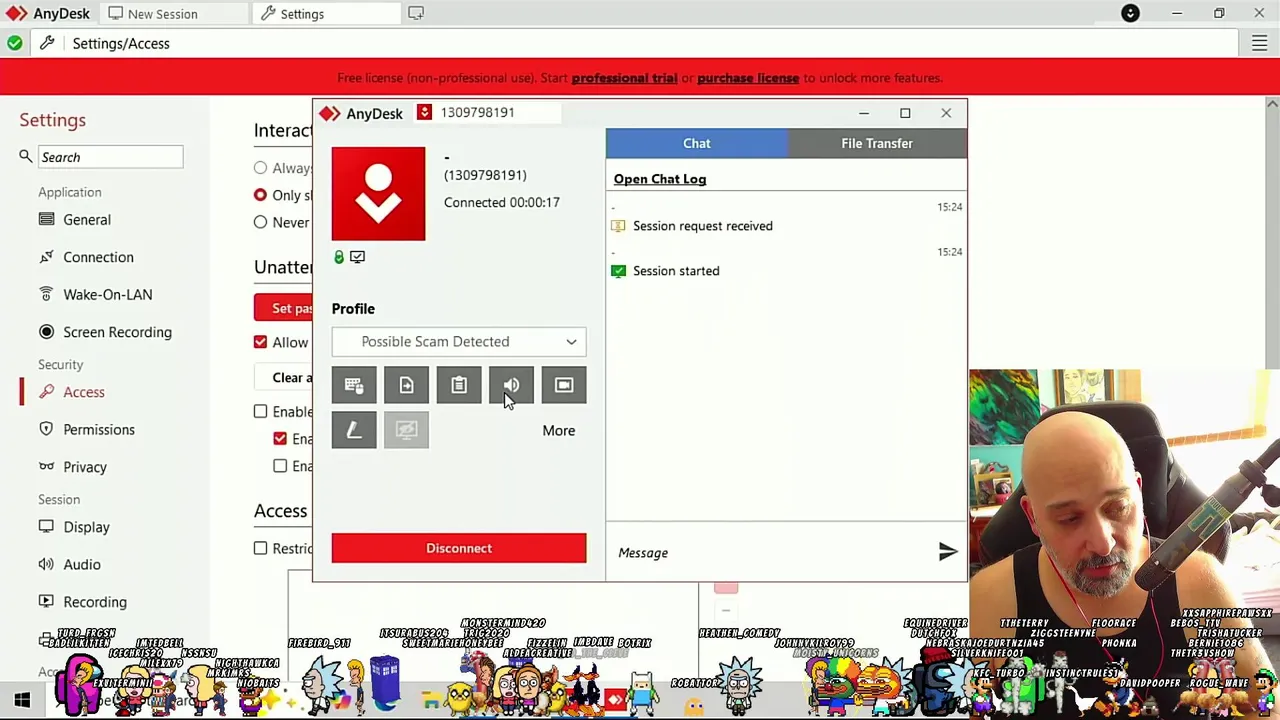This screenshot has width=1280, height=720.
Task: Open the General settings section
Action: tap(87, 220)
